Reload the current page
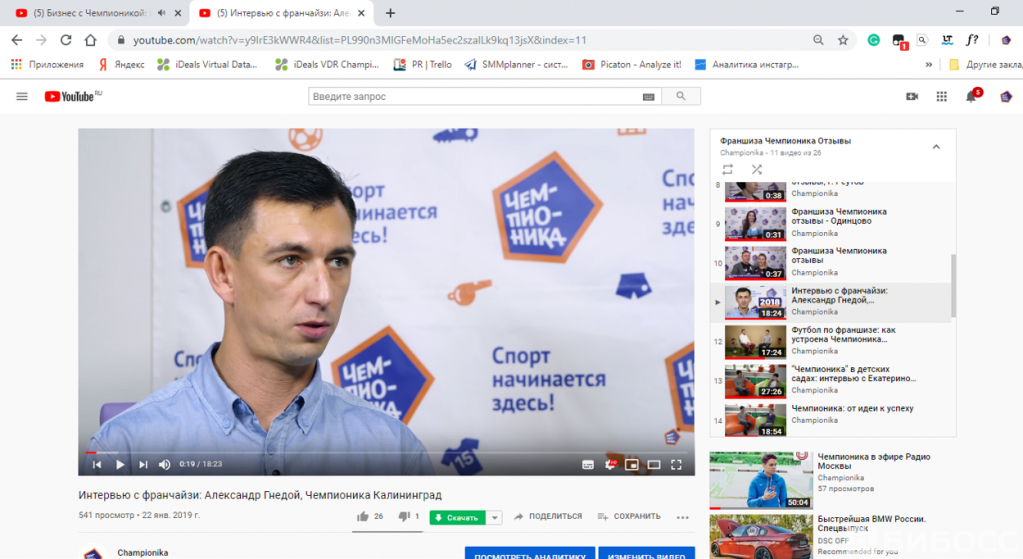 pos(66,40)
